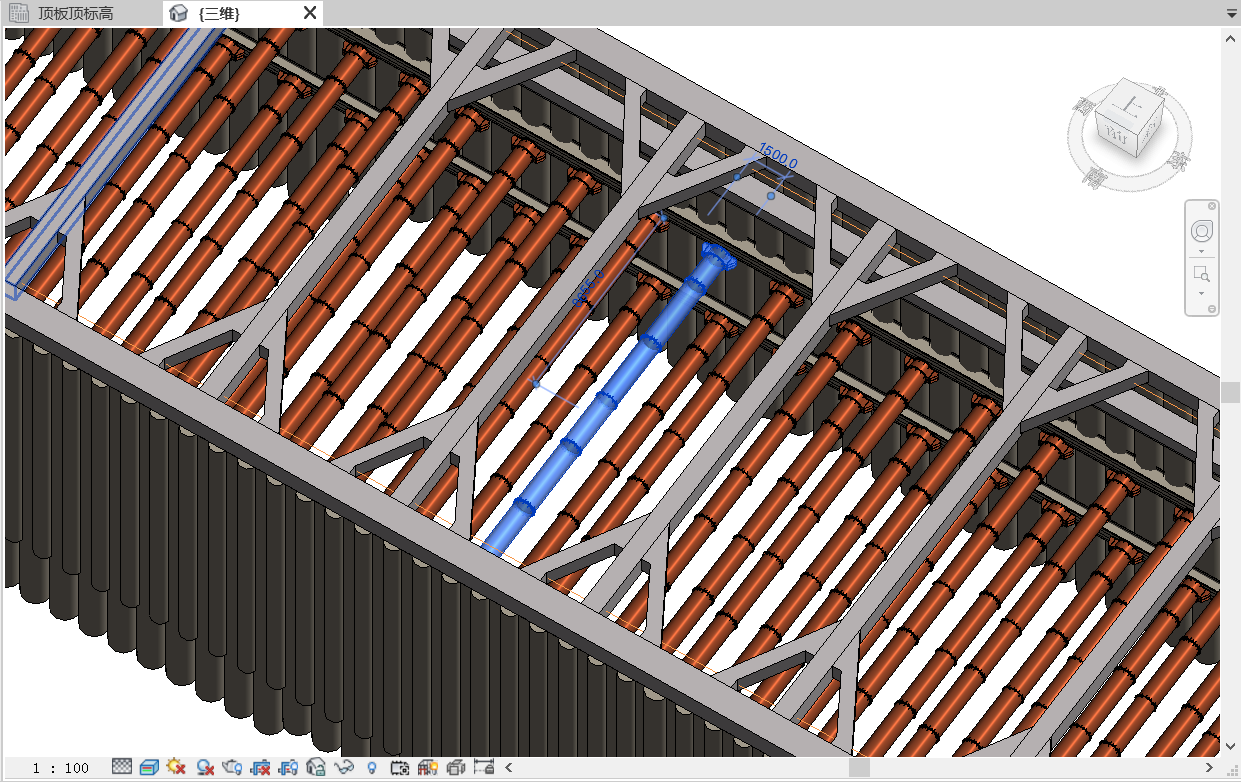Click the Highlight Displacement Sets icon

pyautogui.click(x=455, y=767)
